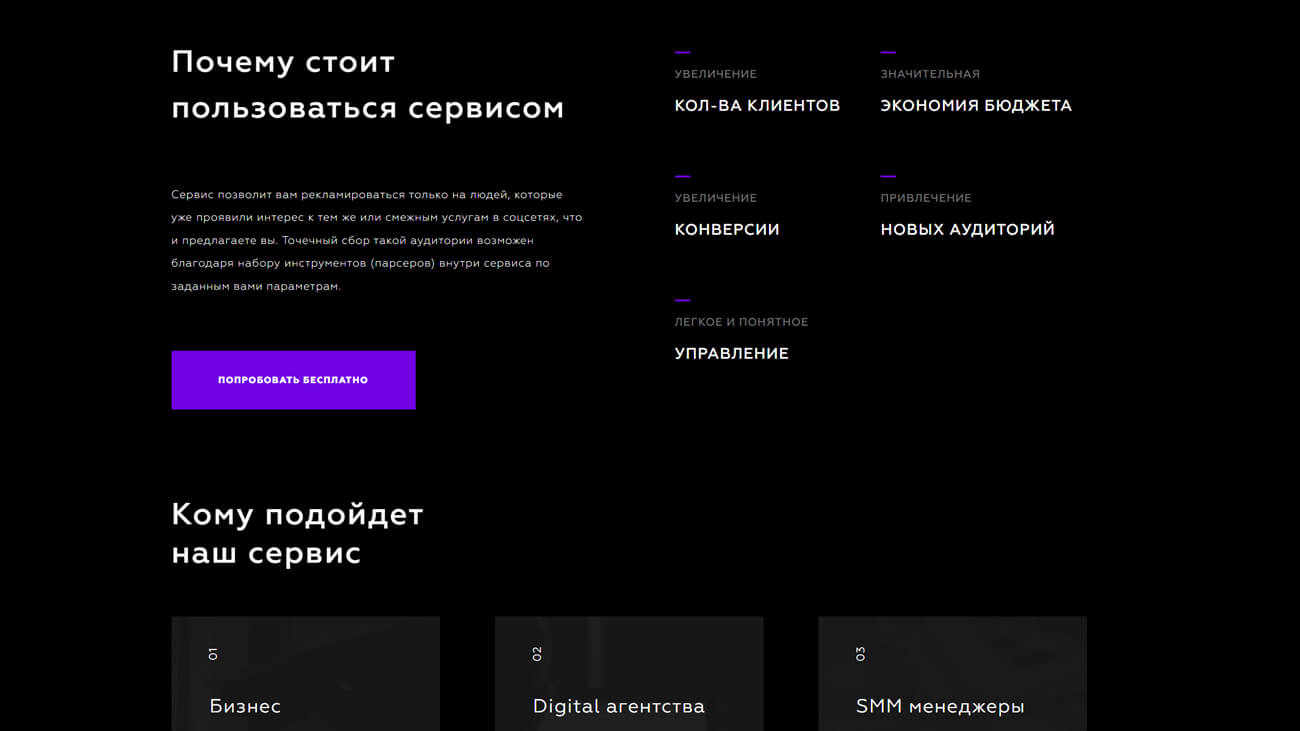Click the 03 marker on SMM менеджеры card
This screenshot has width=1300, height=731.
click(860, 654)
